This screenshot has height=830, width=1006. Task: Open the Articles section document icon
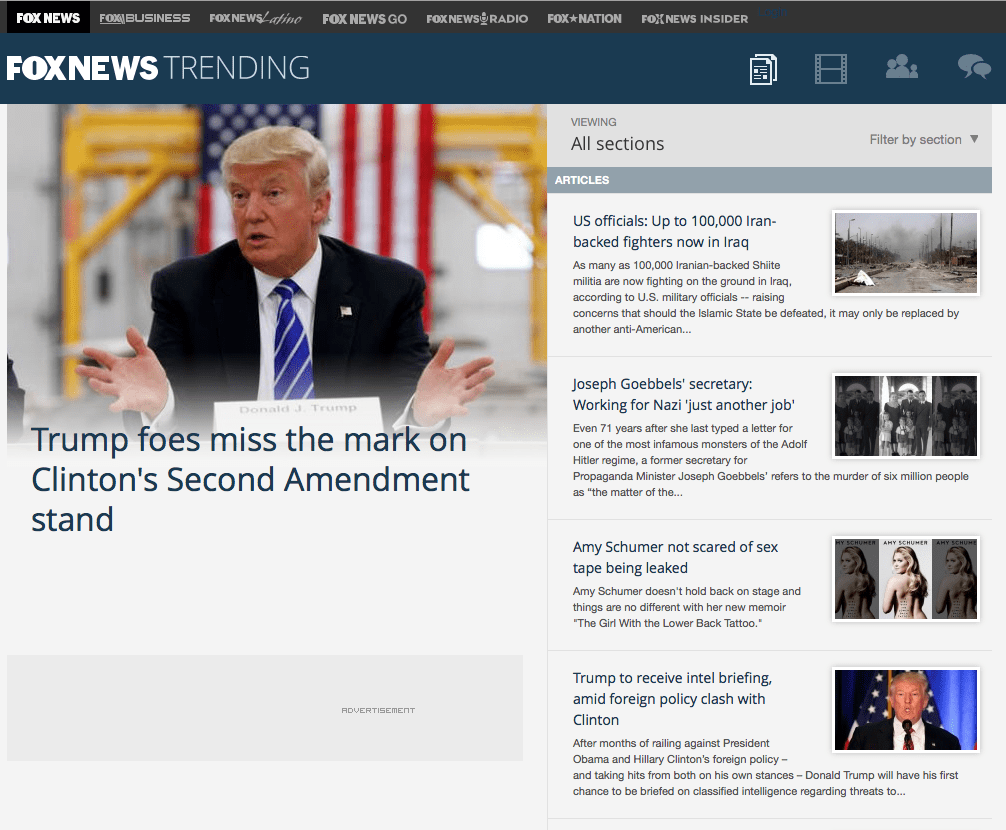point(763,69)
